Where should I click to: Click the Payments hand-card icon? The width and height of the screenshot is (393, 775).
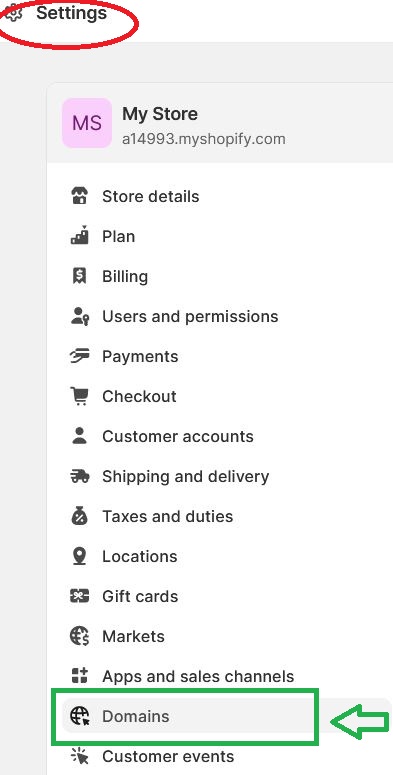[79, 356]
